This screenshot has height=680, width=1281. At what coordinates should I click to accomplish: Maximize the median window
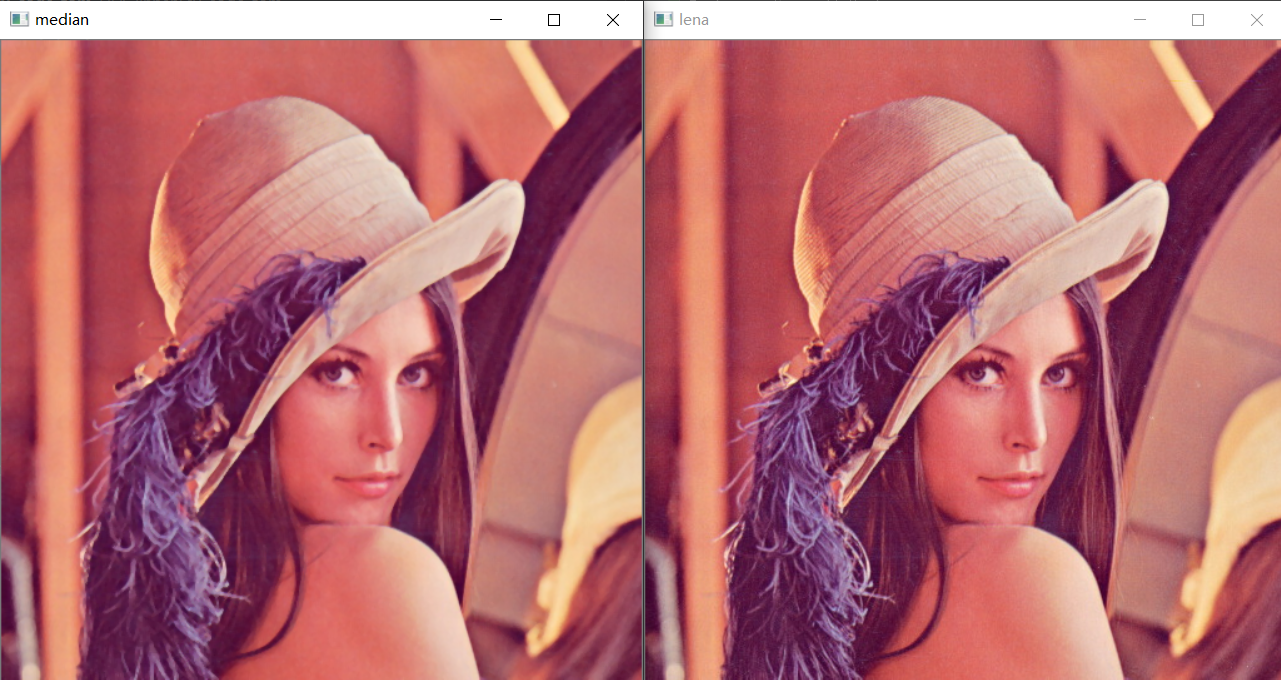pyautogui.click(x=554, y=20)
